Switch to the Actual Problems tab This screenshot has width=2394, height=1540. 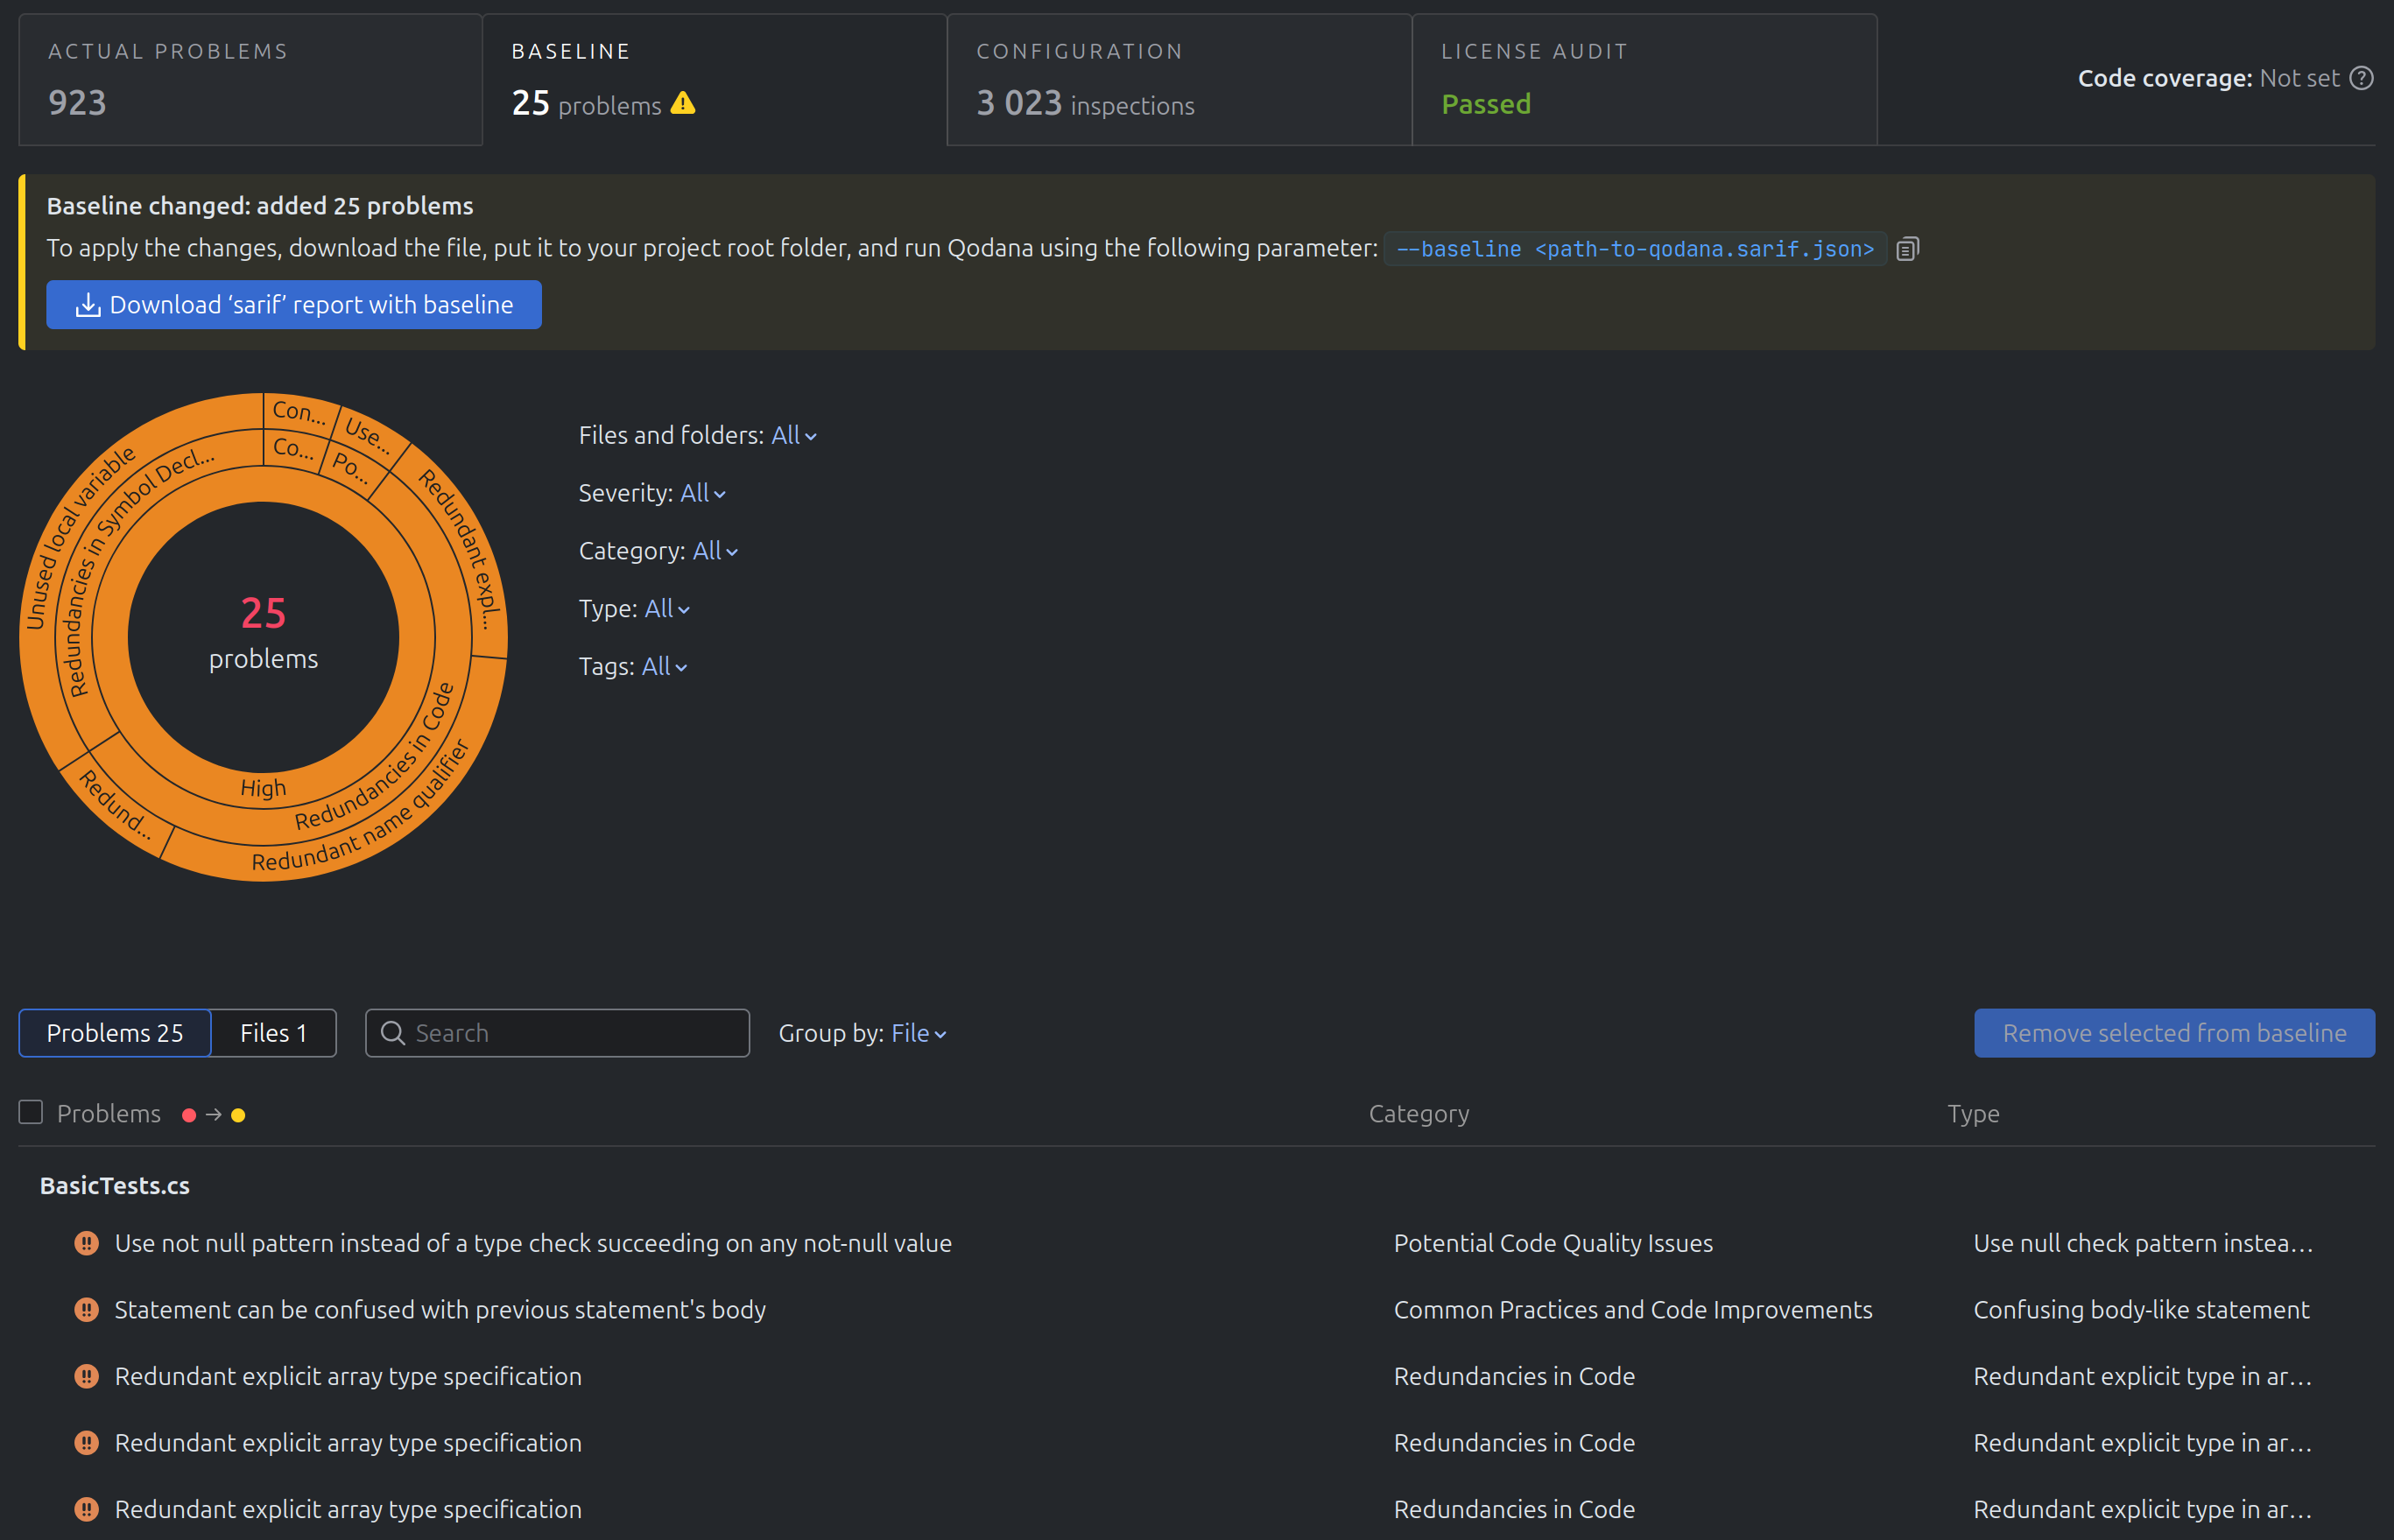click(x=250, y=79)
